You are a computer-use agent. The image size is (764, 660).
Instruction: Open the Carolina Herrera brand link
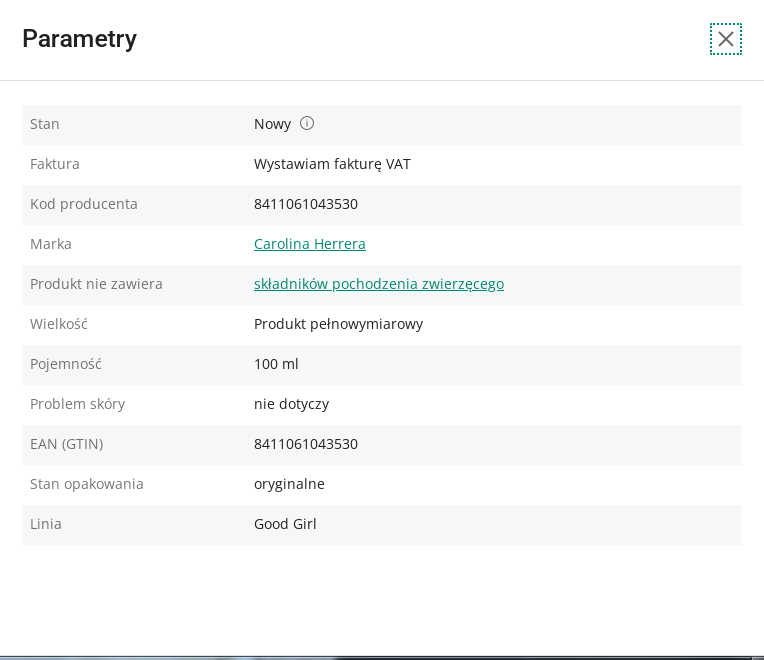tap(310, 244)
